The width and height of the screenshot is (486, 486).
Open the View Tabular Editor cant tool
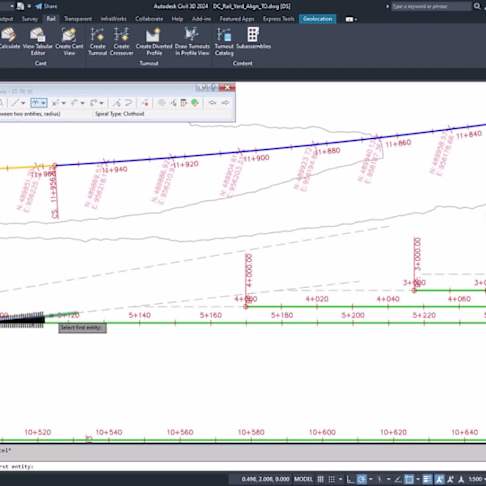pyautogui.click(x=38, y=40)
